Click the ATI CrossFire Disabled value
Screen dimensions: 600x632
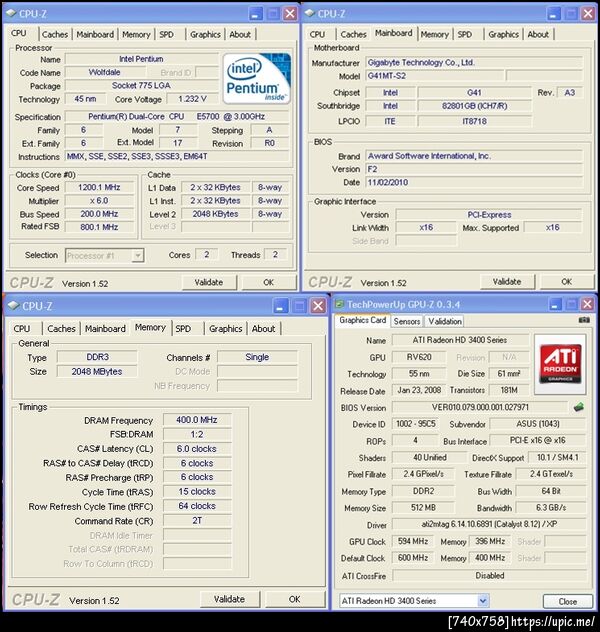tap(489, 576)
